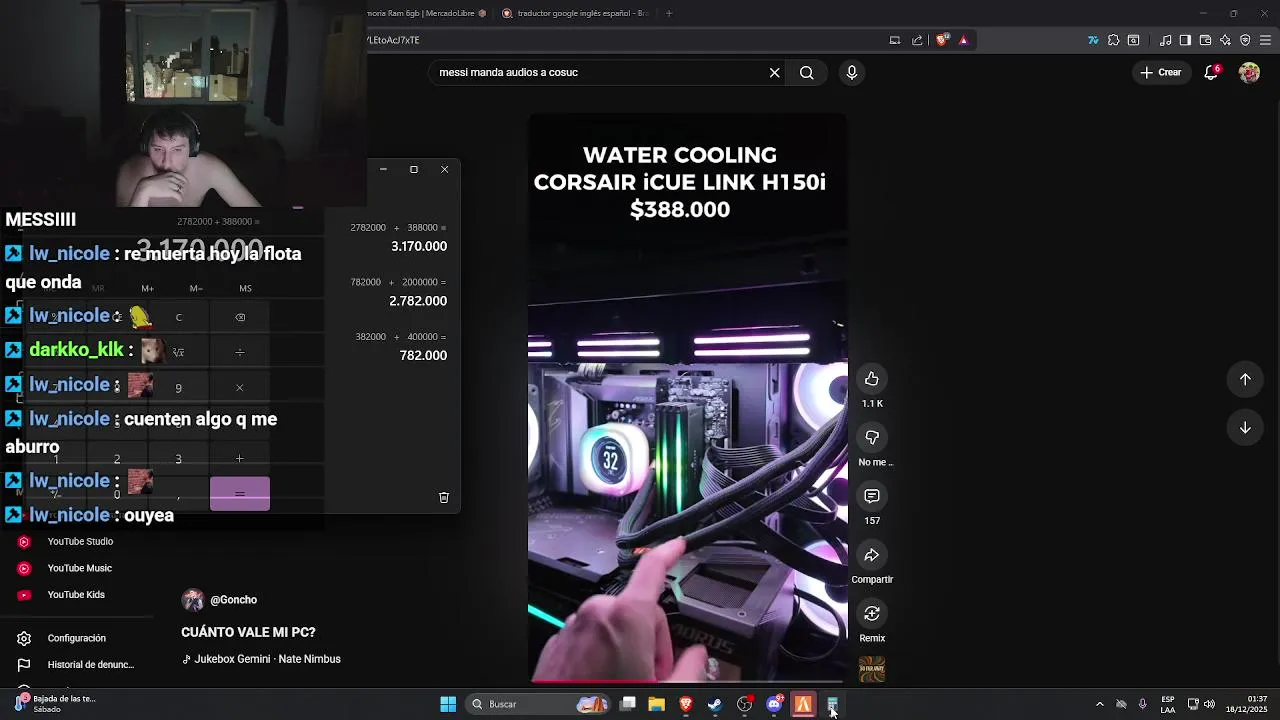
Task: Open YouTube account avatar menu
Action: coord(1249,72)
